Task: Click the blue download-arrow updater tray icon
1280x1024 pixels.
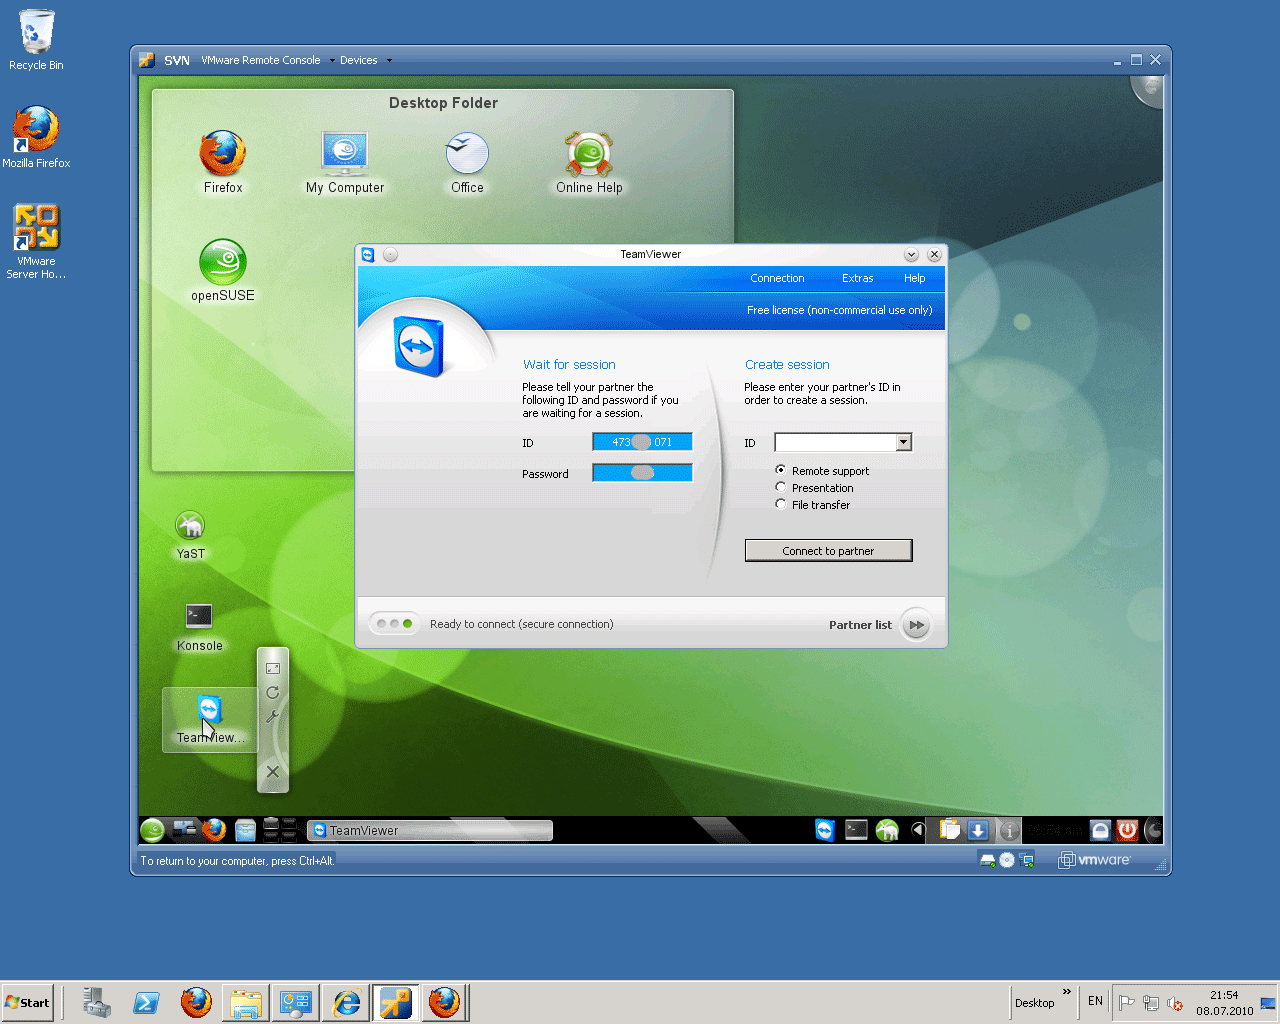Action: (x=978, y=830)
